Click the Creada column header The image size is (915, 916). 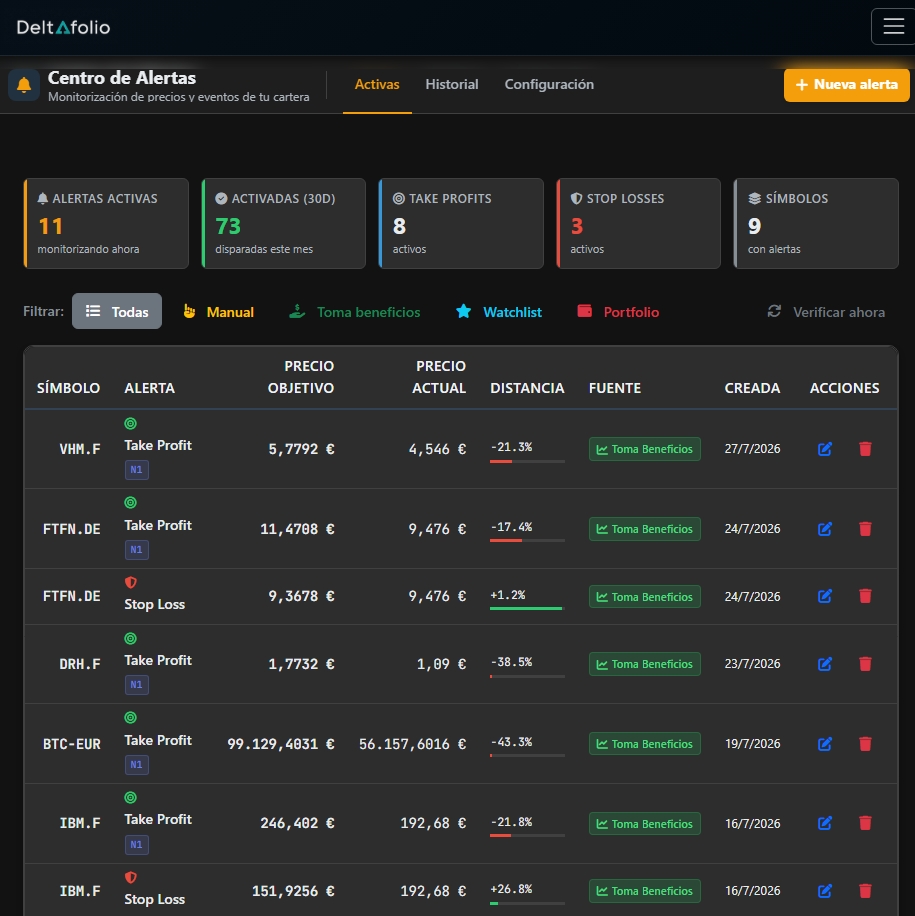click(x=753, y=388)
